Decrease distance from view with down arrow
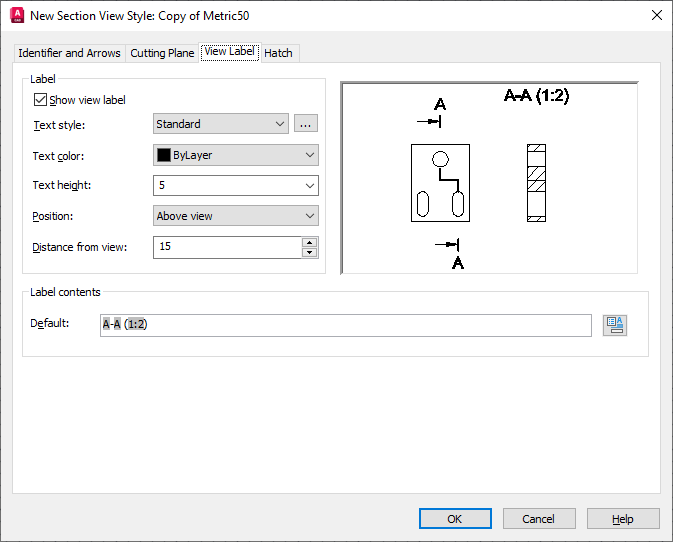 [x=309, y=252]
